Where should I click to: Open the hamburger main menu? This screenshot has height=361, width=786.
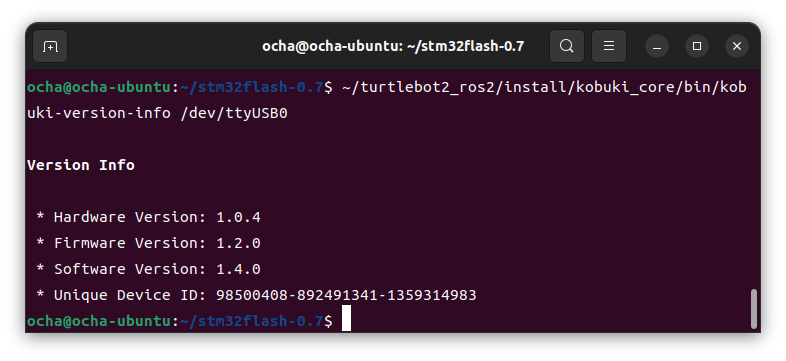click(x=609, y=47)
